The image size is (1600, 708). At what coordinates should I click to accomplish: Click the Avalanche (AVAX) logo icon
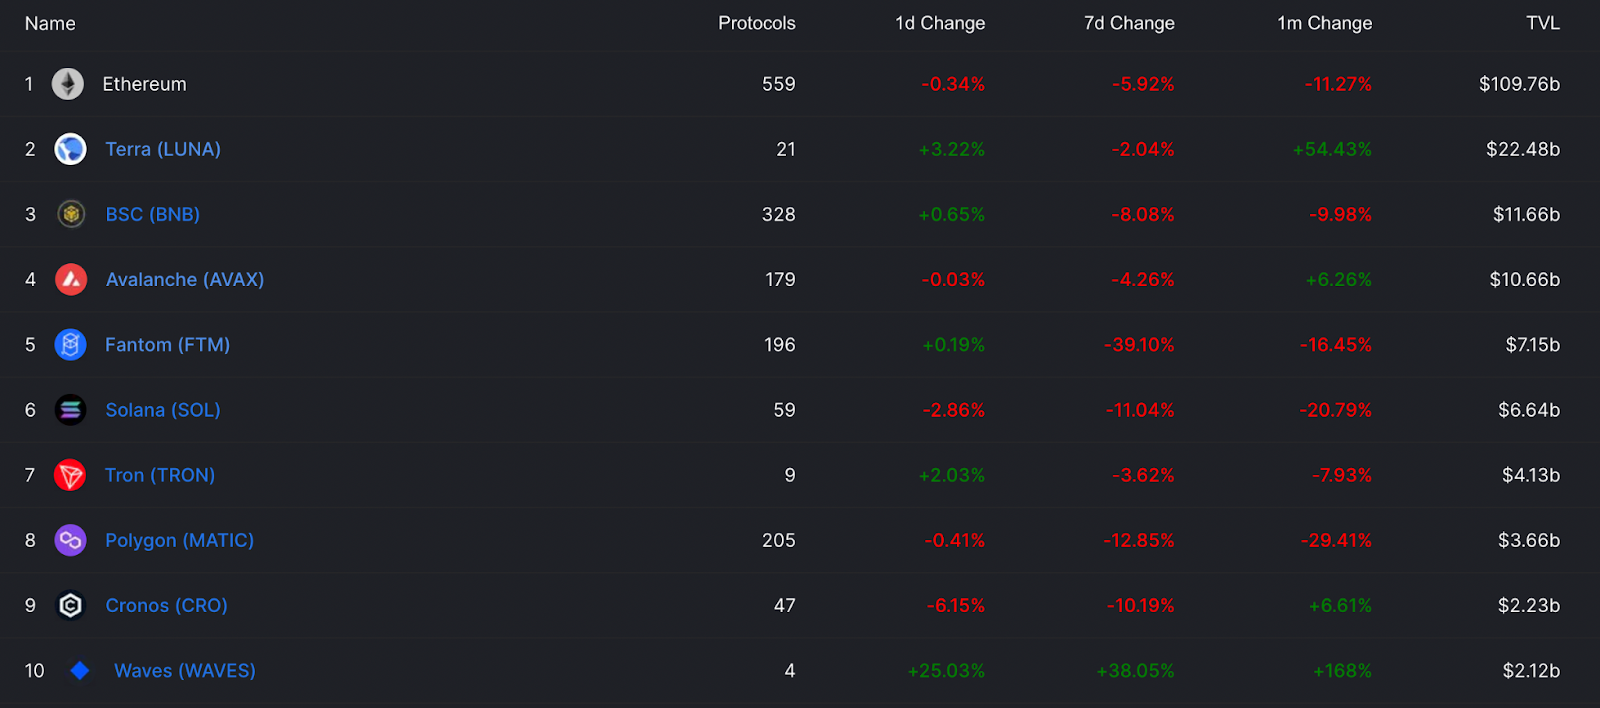point(71,279)
